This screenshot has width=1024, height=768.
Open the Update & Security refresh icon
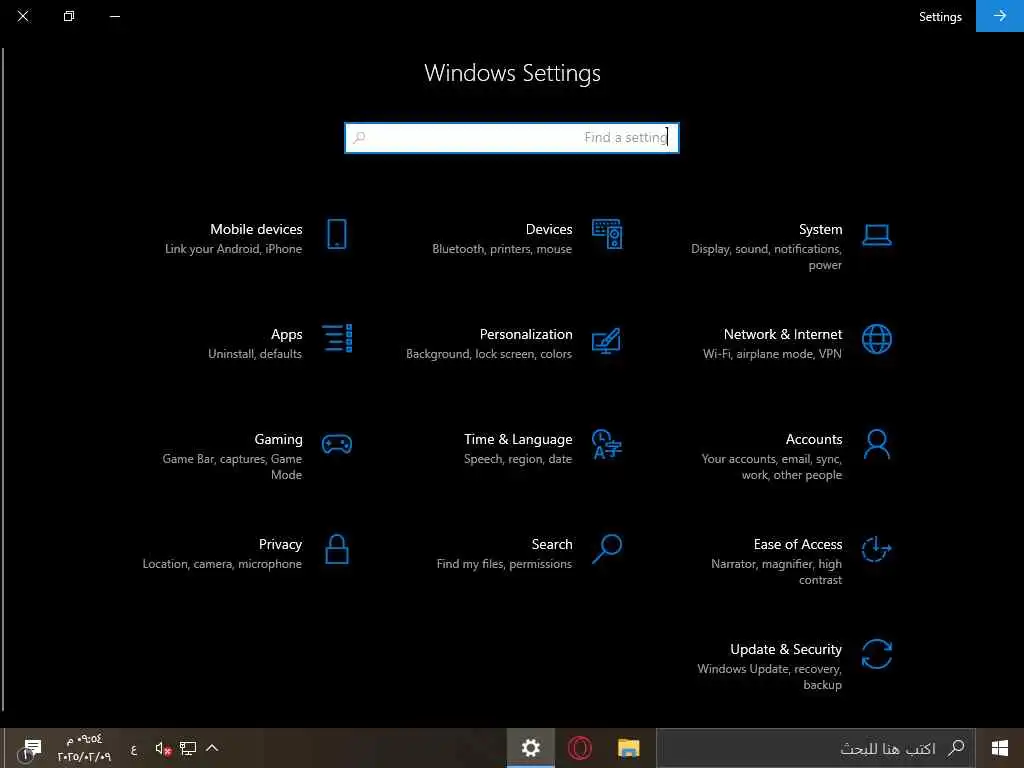[876, 654]
